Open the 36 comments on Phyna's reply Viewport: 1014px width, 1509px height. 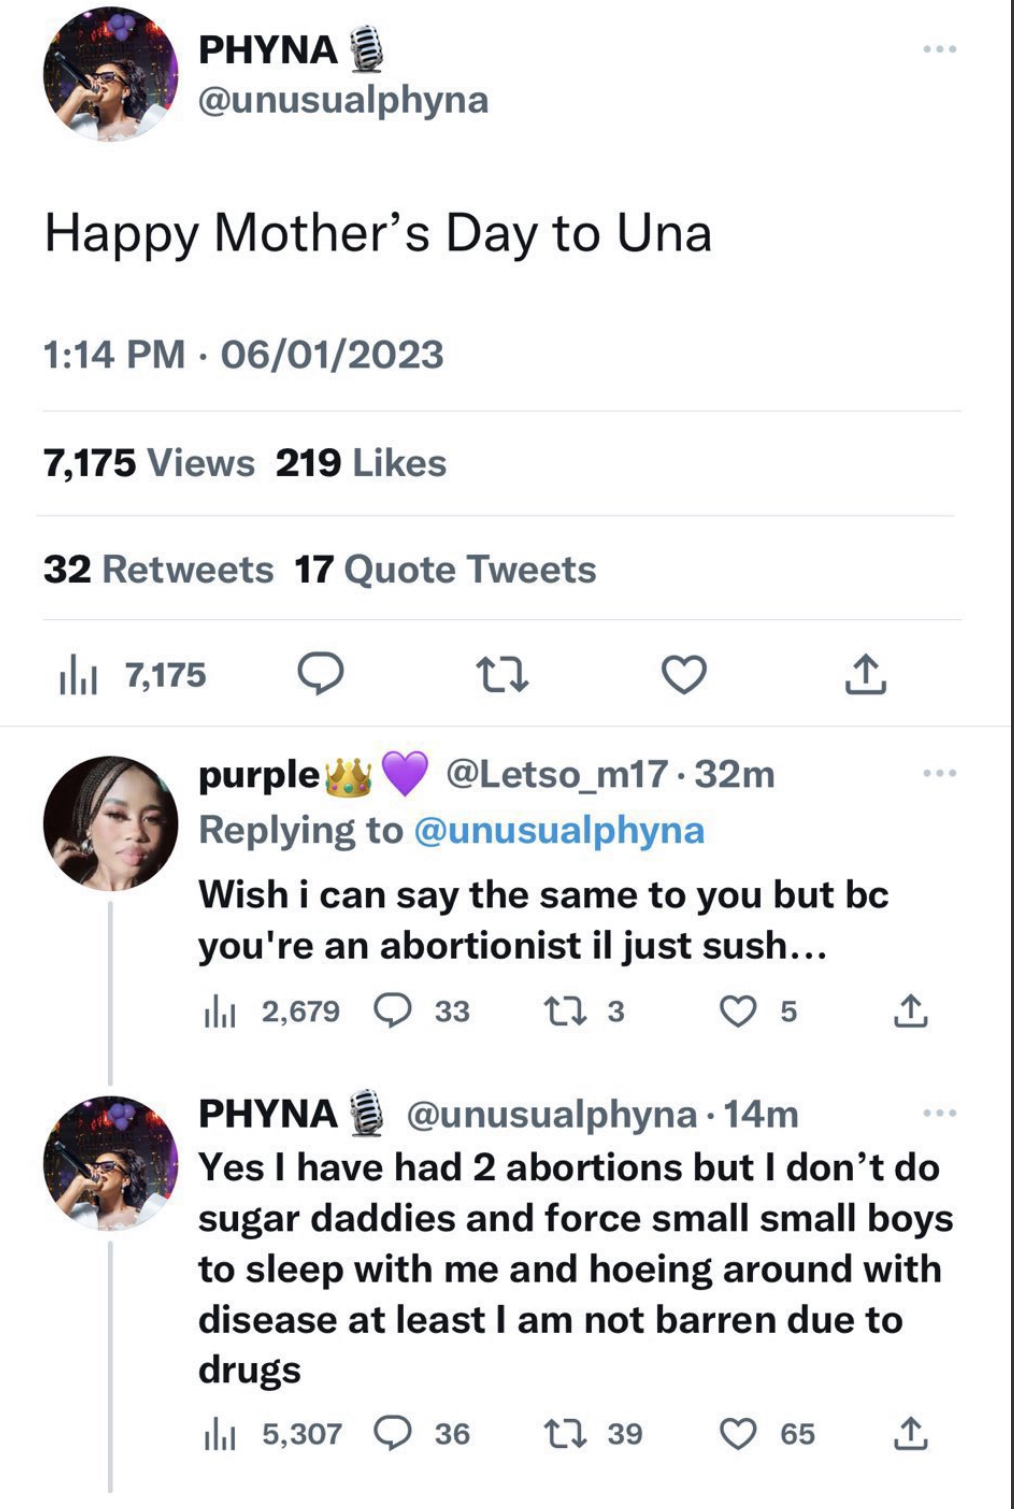click(421, 1434)
